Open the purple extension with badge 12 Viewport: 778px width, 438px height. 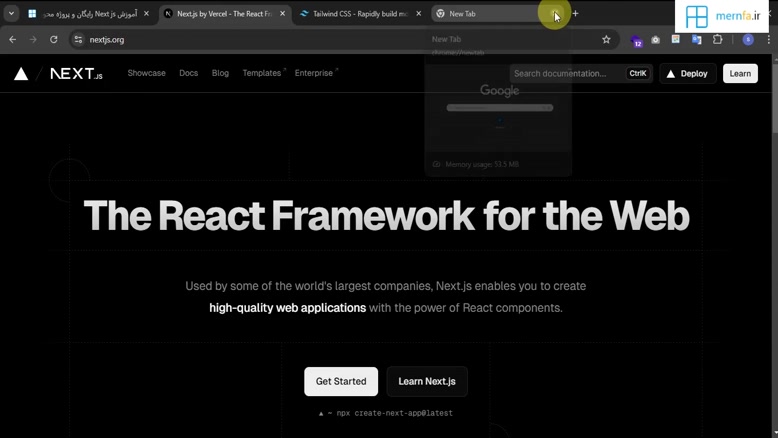click(x=636, y=41)
